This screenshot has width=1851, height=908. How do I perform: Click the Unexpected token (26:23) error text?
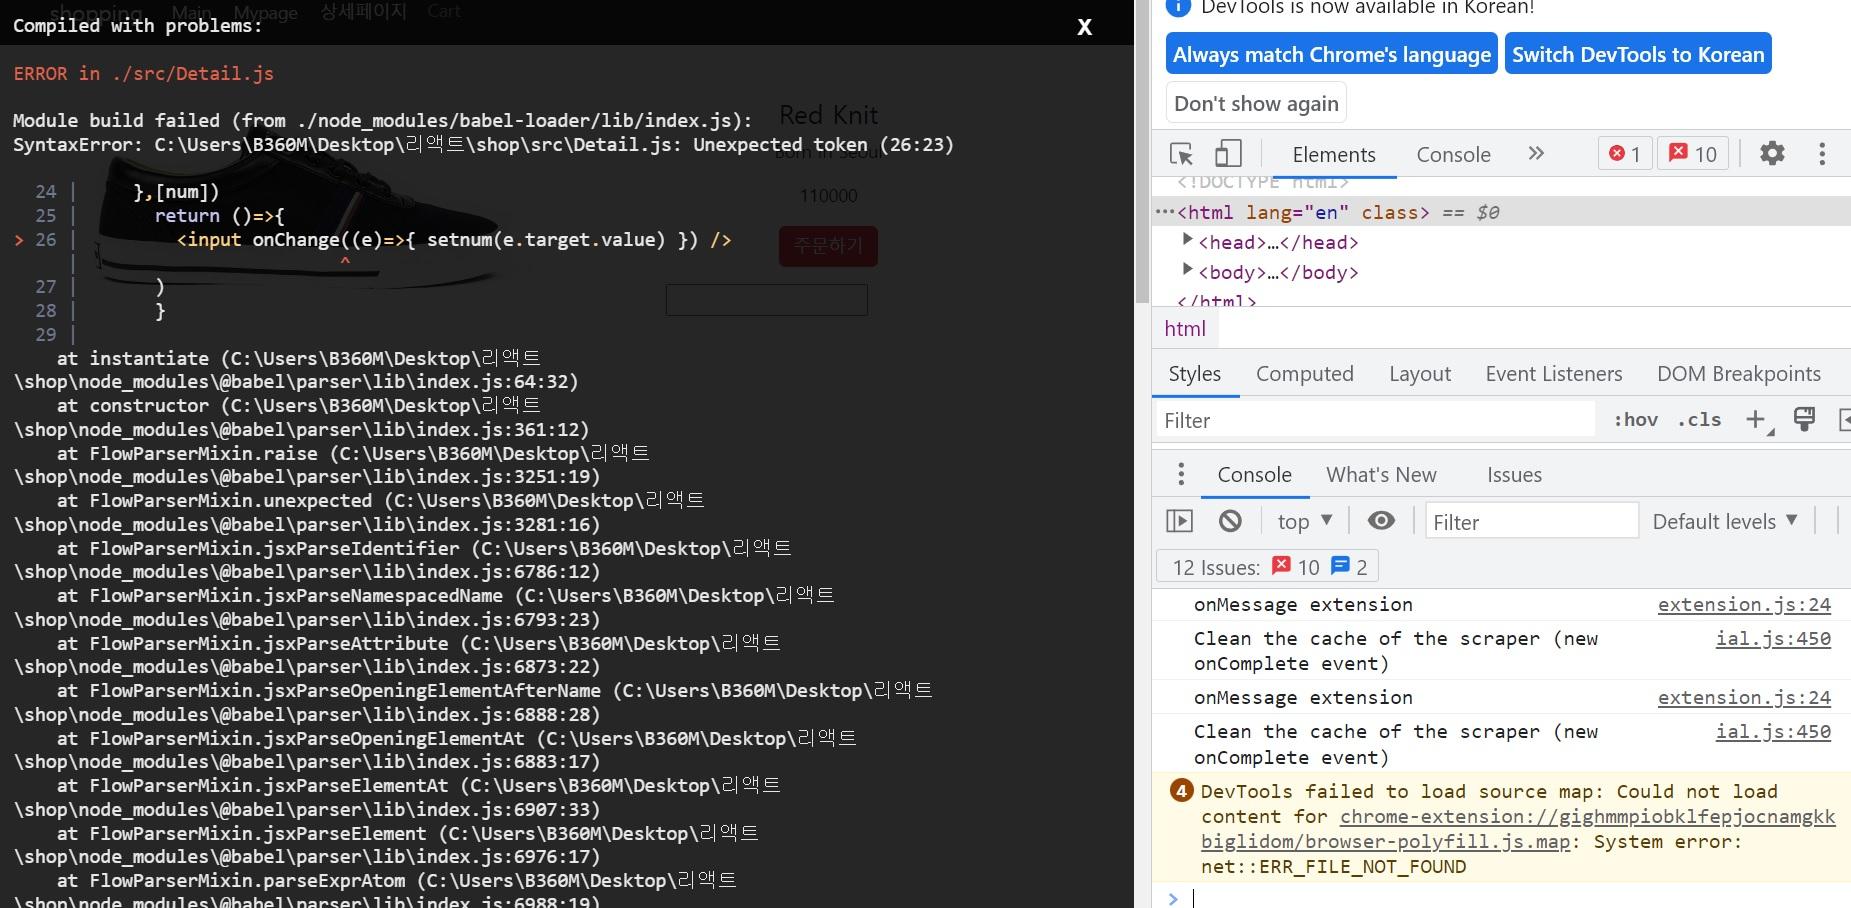pos(823,145)
